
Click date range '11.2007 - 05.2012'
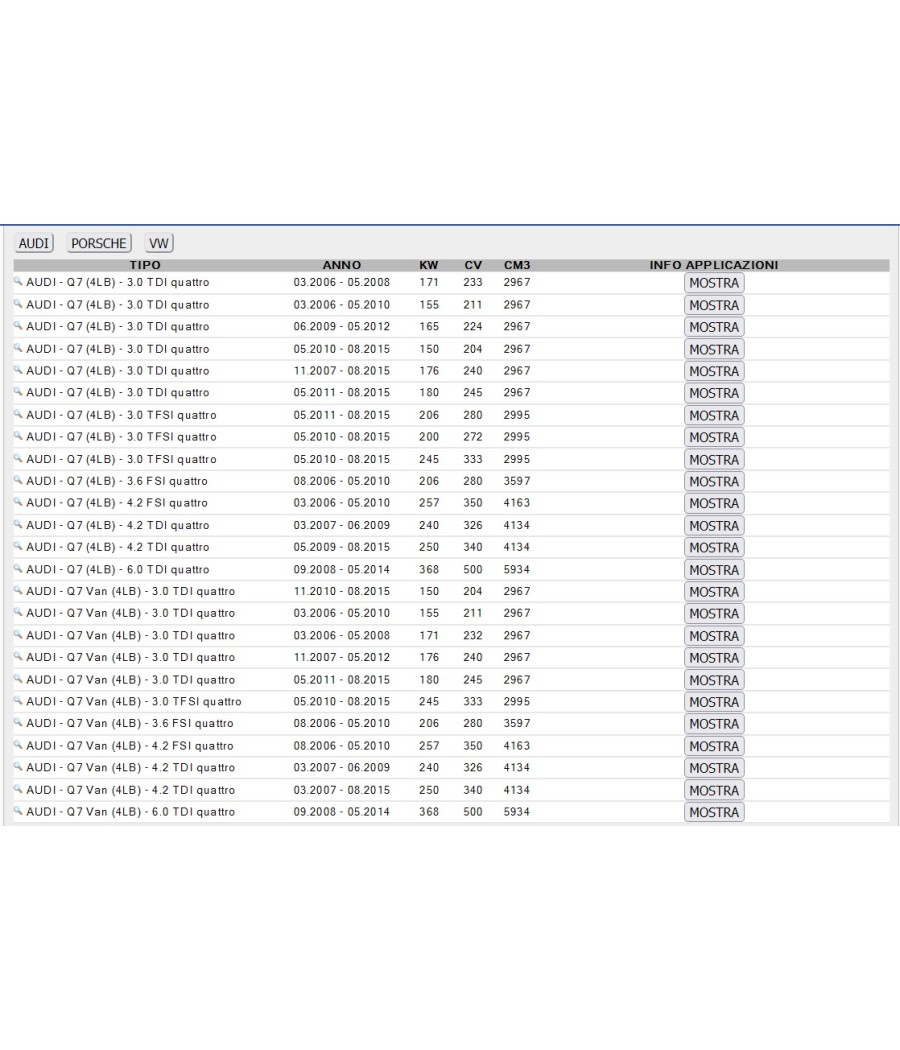(x=342, y=657)
